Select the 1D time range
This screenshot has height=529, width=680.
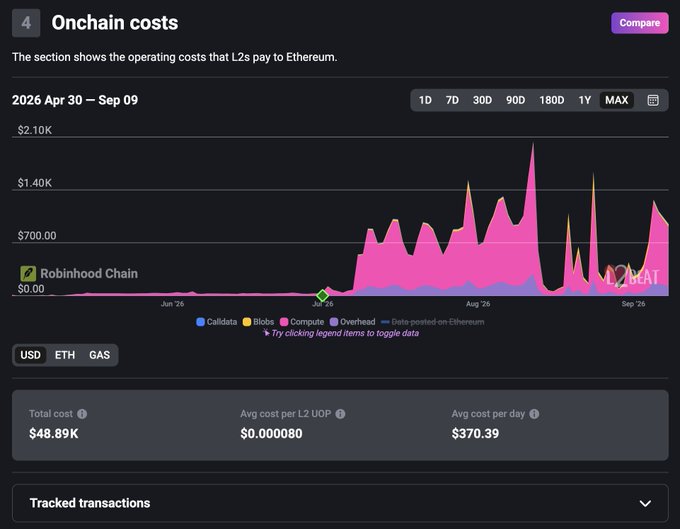point(425,100)
